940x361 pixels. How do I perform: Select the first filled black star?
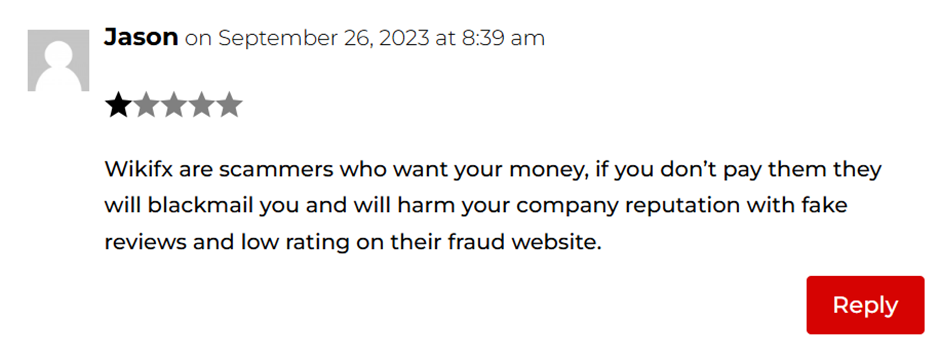pos(118,106)
